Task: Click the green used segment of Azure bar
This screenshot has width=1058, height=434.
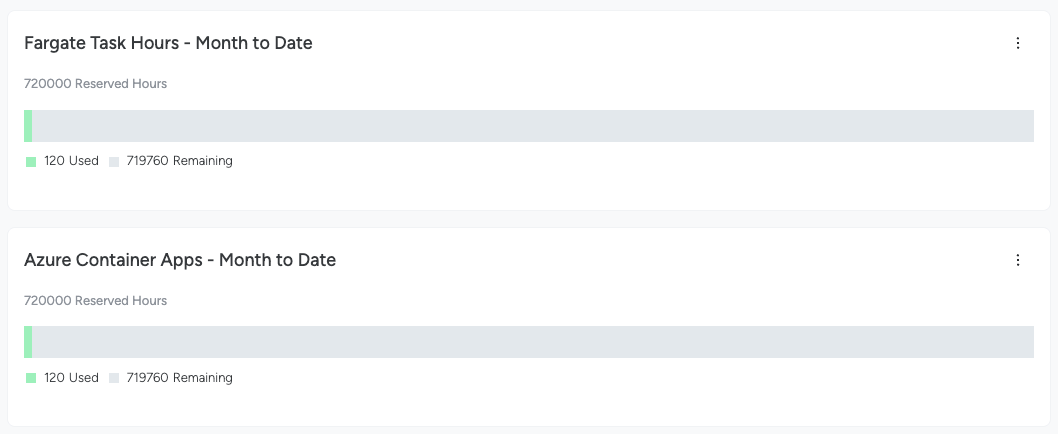Action: click(x=28, y=342)
